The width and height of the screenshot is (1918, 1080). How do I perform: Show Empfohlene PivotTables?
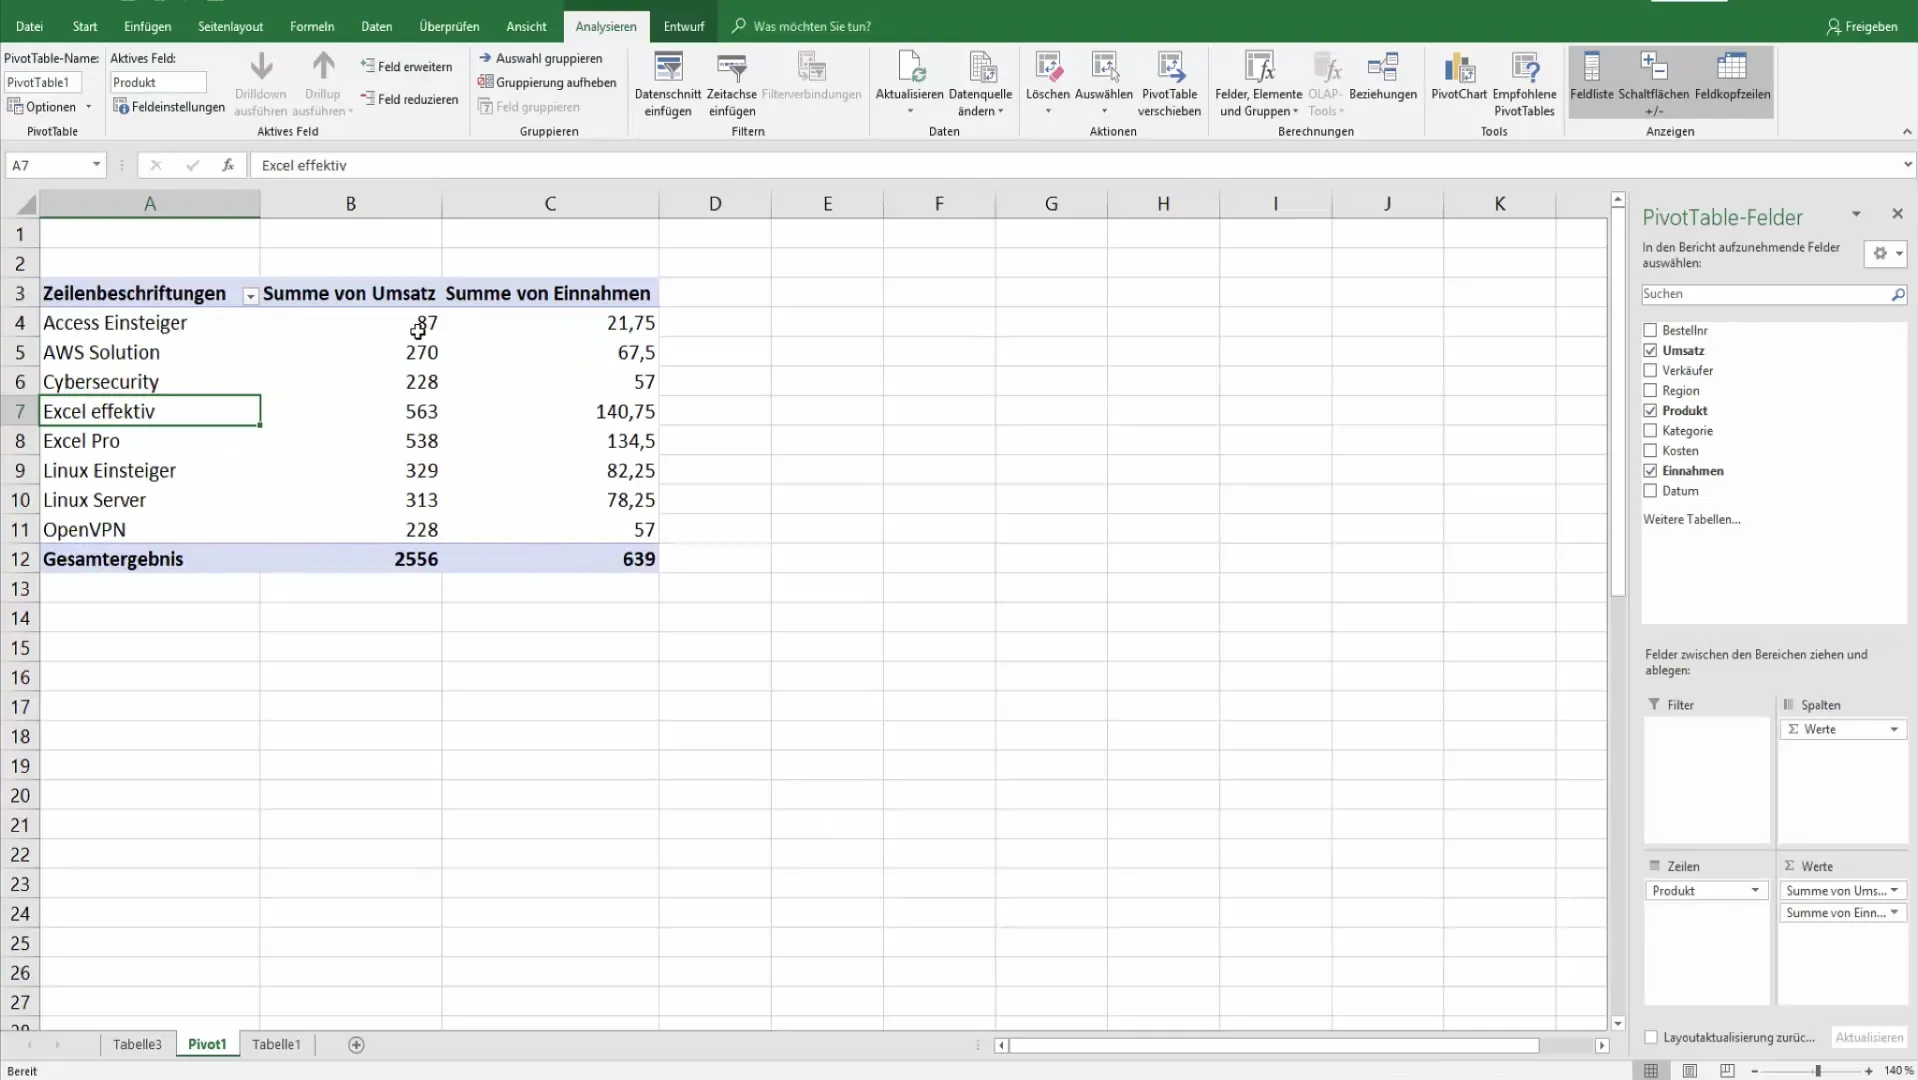click(x=1524, y=85)
